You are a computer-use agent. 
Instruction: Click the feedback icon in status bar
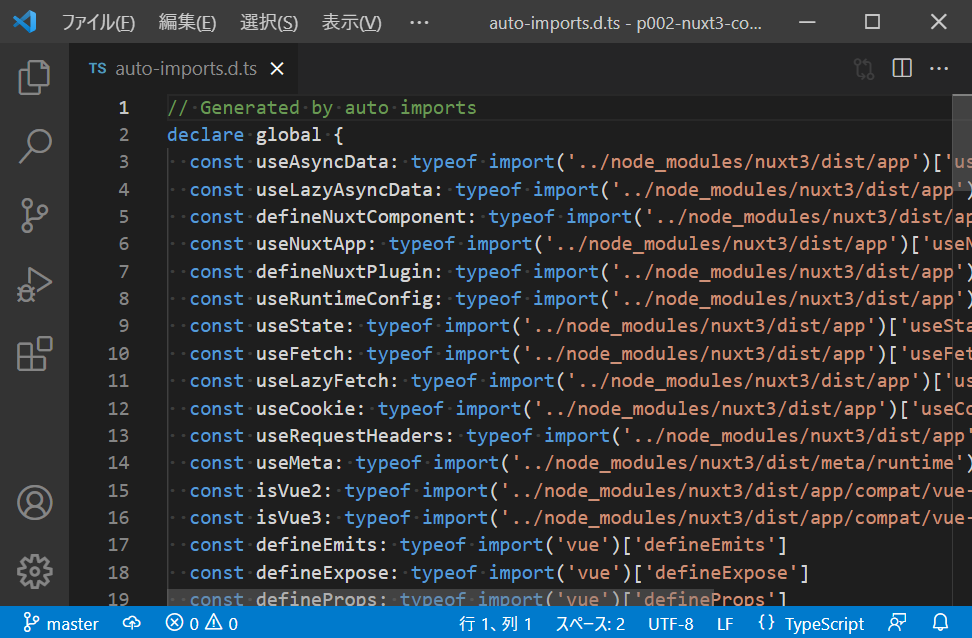coord(898,622)
